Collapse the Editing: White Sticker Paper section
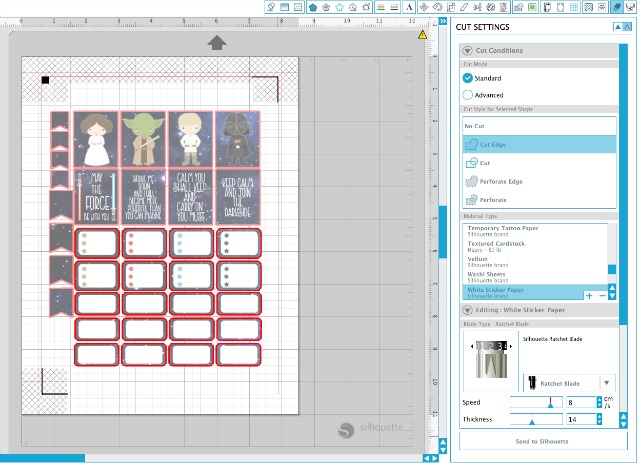Screen dimensions: 640x463 (467, 310)
